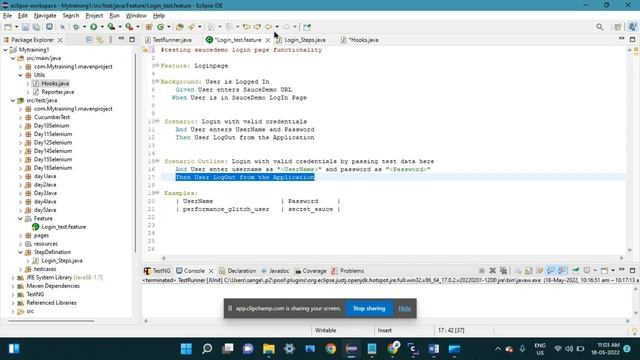
Task: Select Login_test.feature in Package Explorer
Action: coord(59,227)
